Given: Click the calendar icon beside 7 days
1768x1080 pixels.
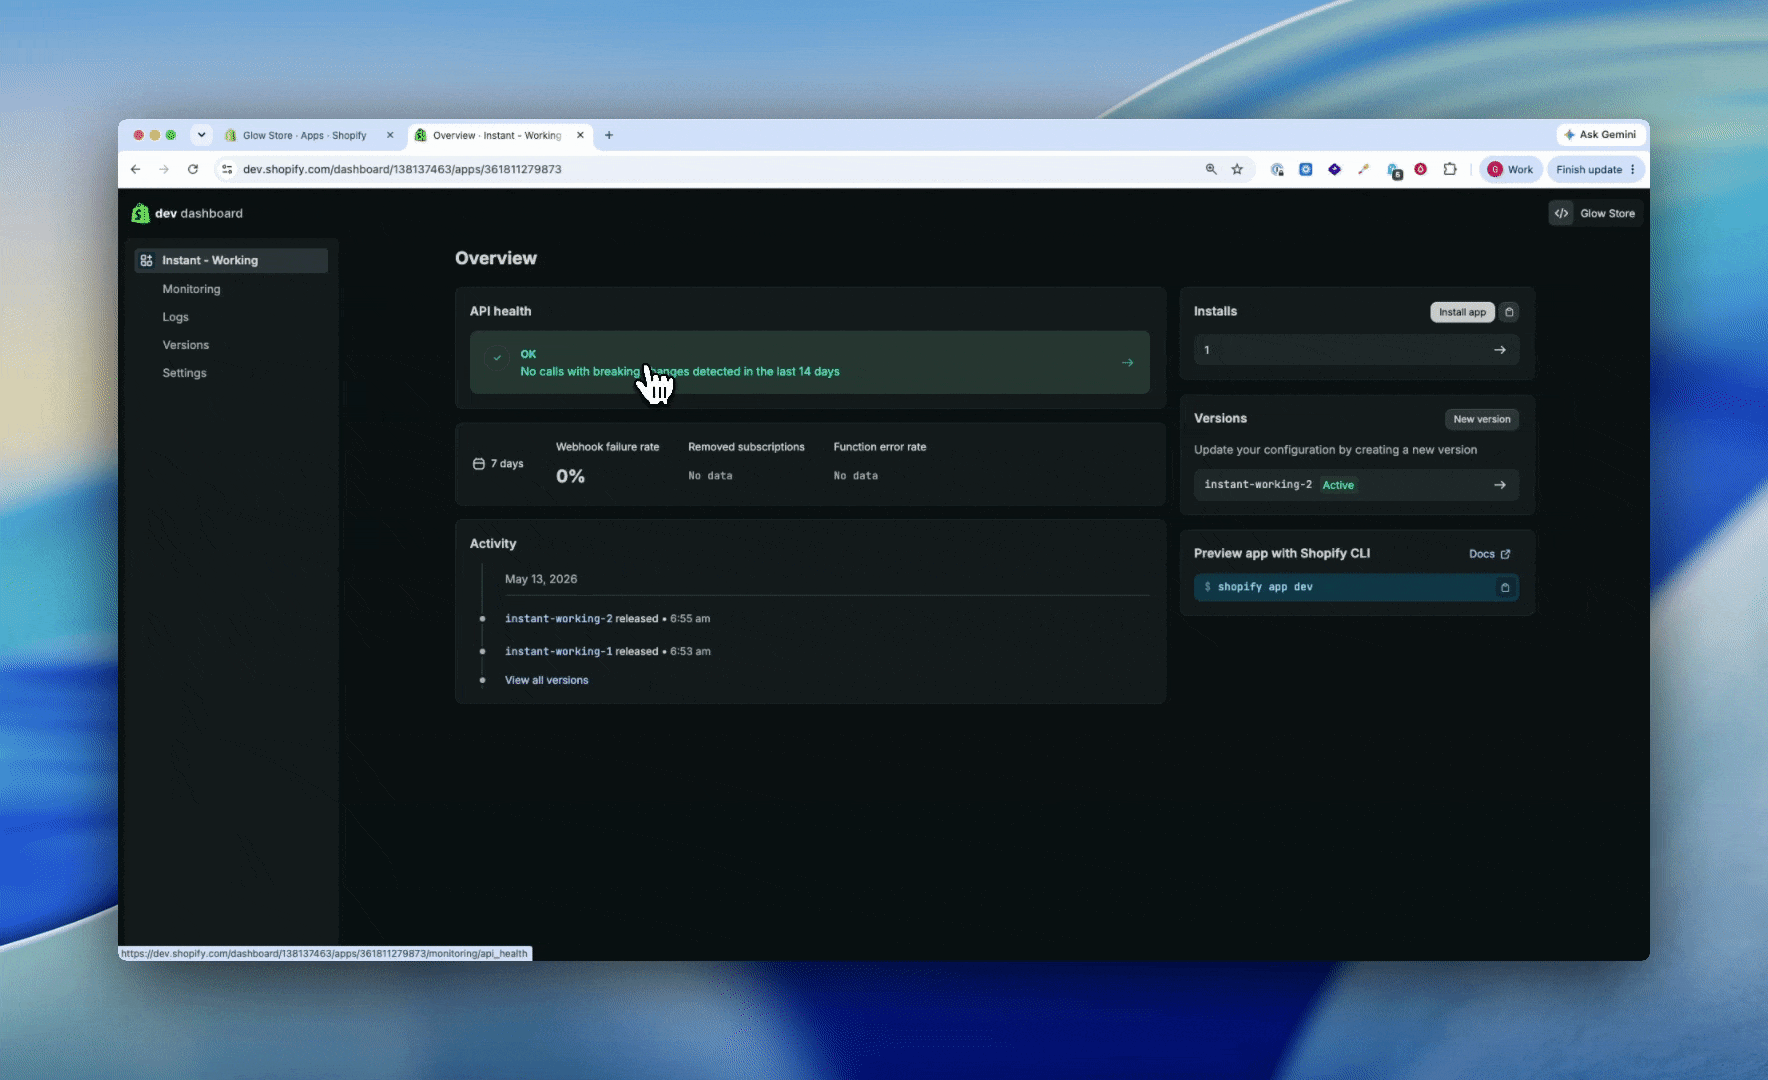Looking at the screenshot, I should (479, 464).
